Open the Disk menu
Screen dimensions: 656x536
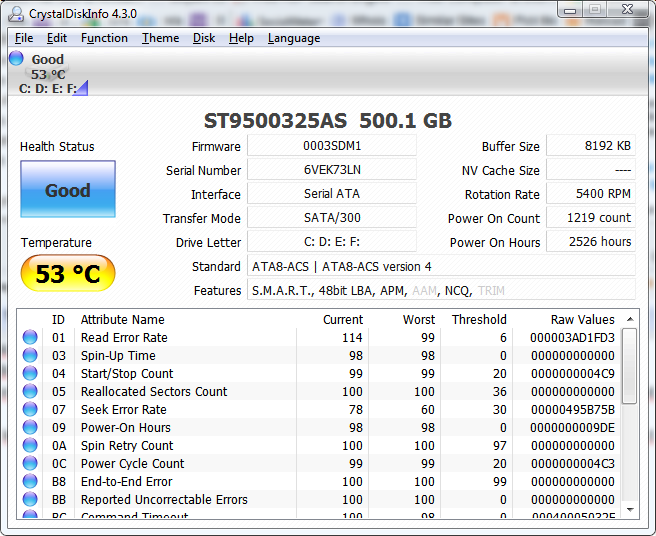[x=204, y=38]
